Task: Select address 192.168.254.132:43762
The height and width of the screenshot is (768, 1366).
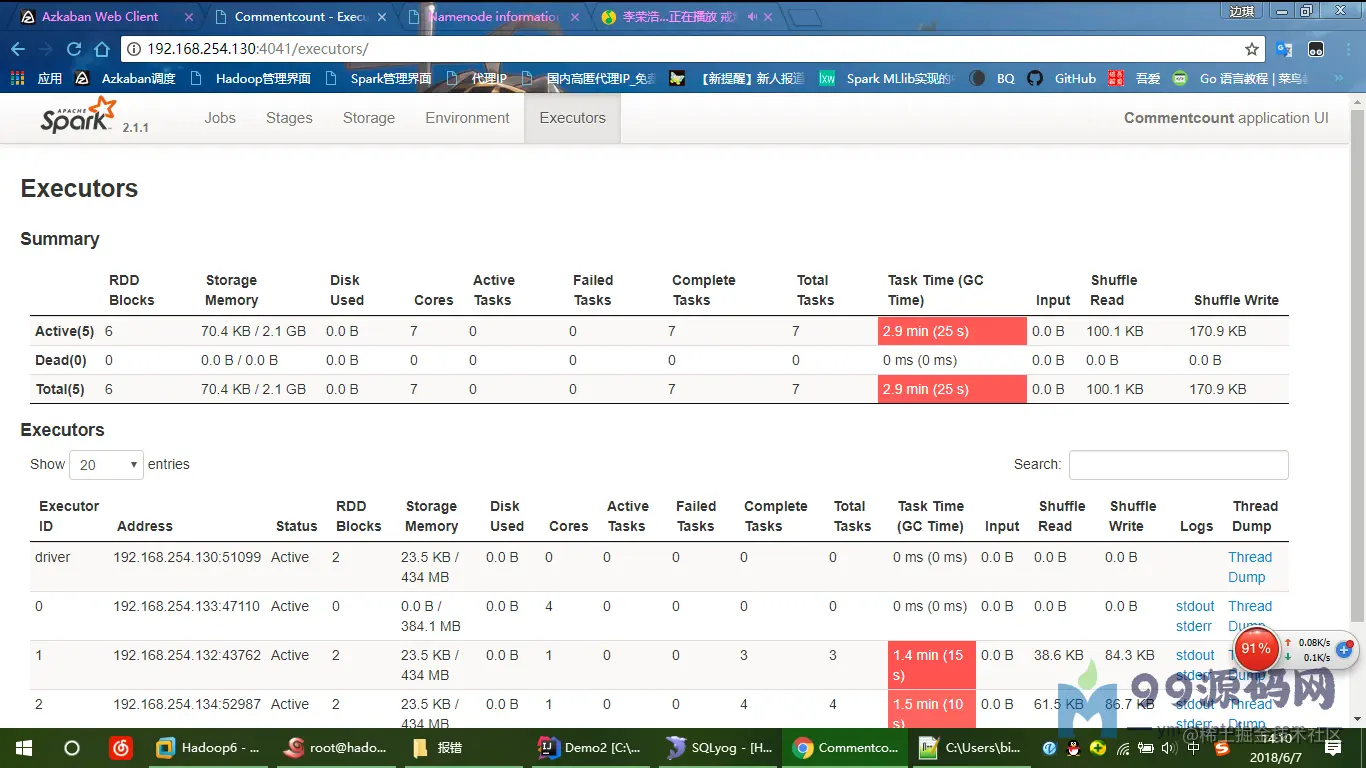Action: [x=187, y=655]
